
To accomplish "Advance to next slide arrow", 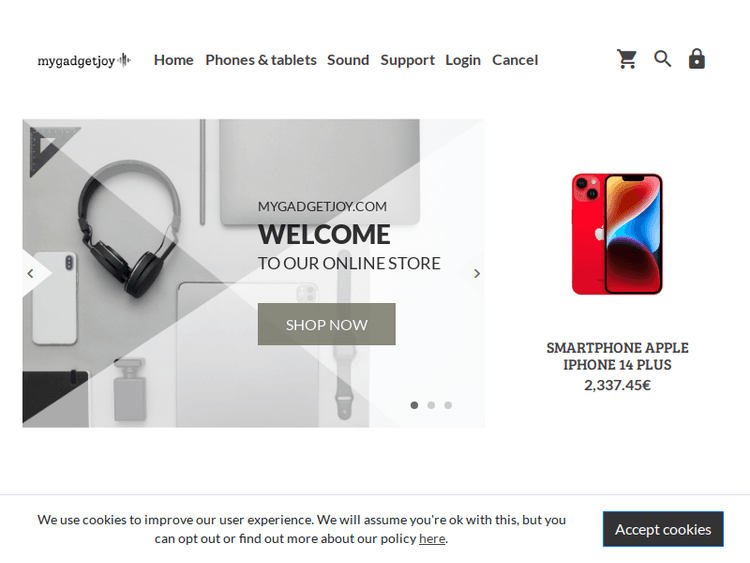I will pyautogui.click(x=476, y=274).
